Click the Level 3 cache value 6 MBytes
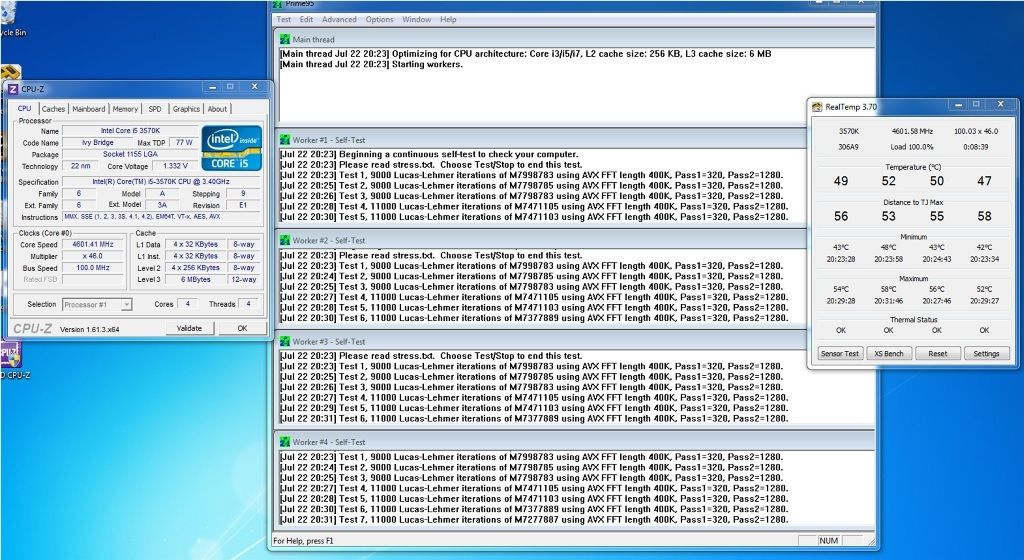1024x560 pixels. [196, 280]
